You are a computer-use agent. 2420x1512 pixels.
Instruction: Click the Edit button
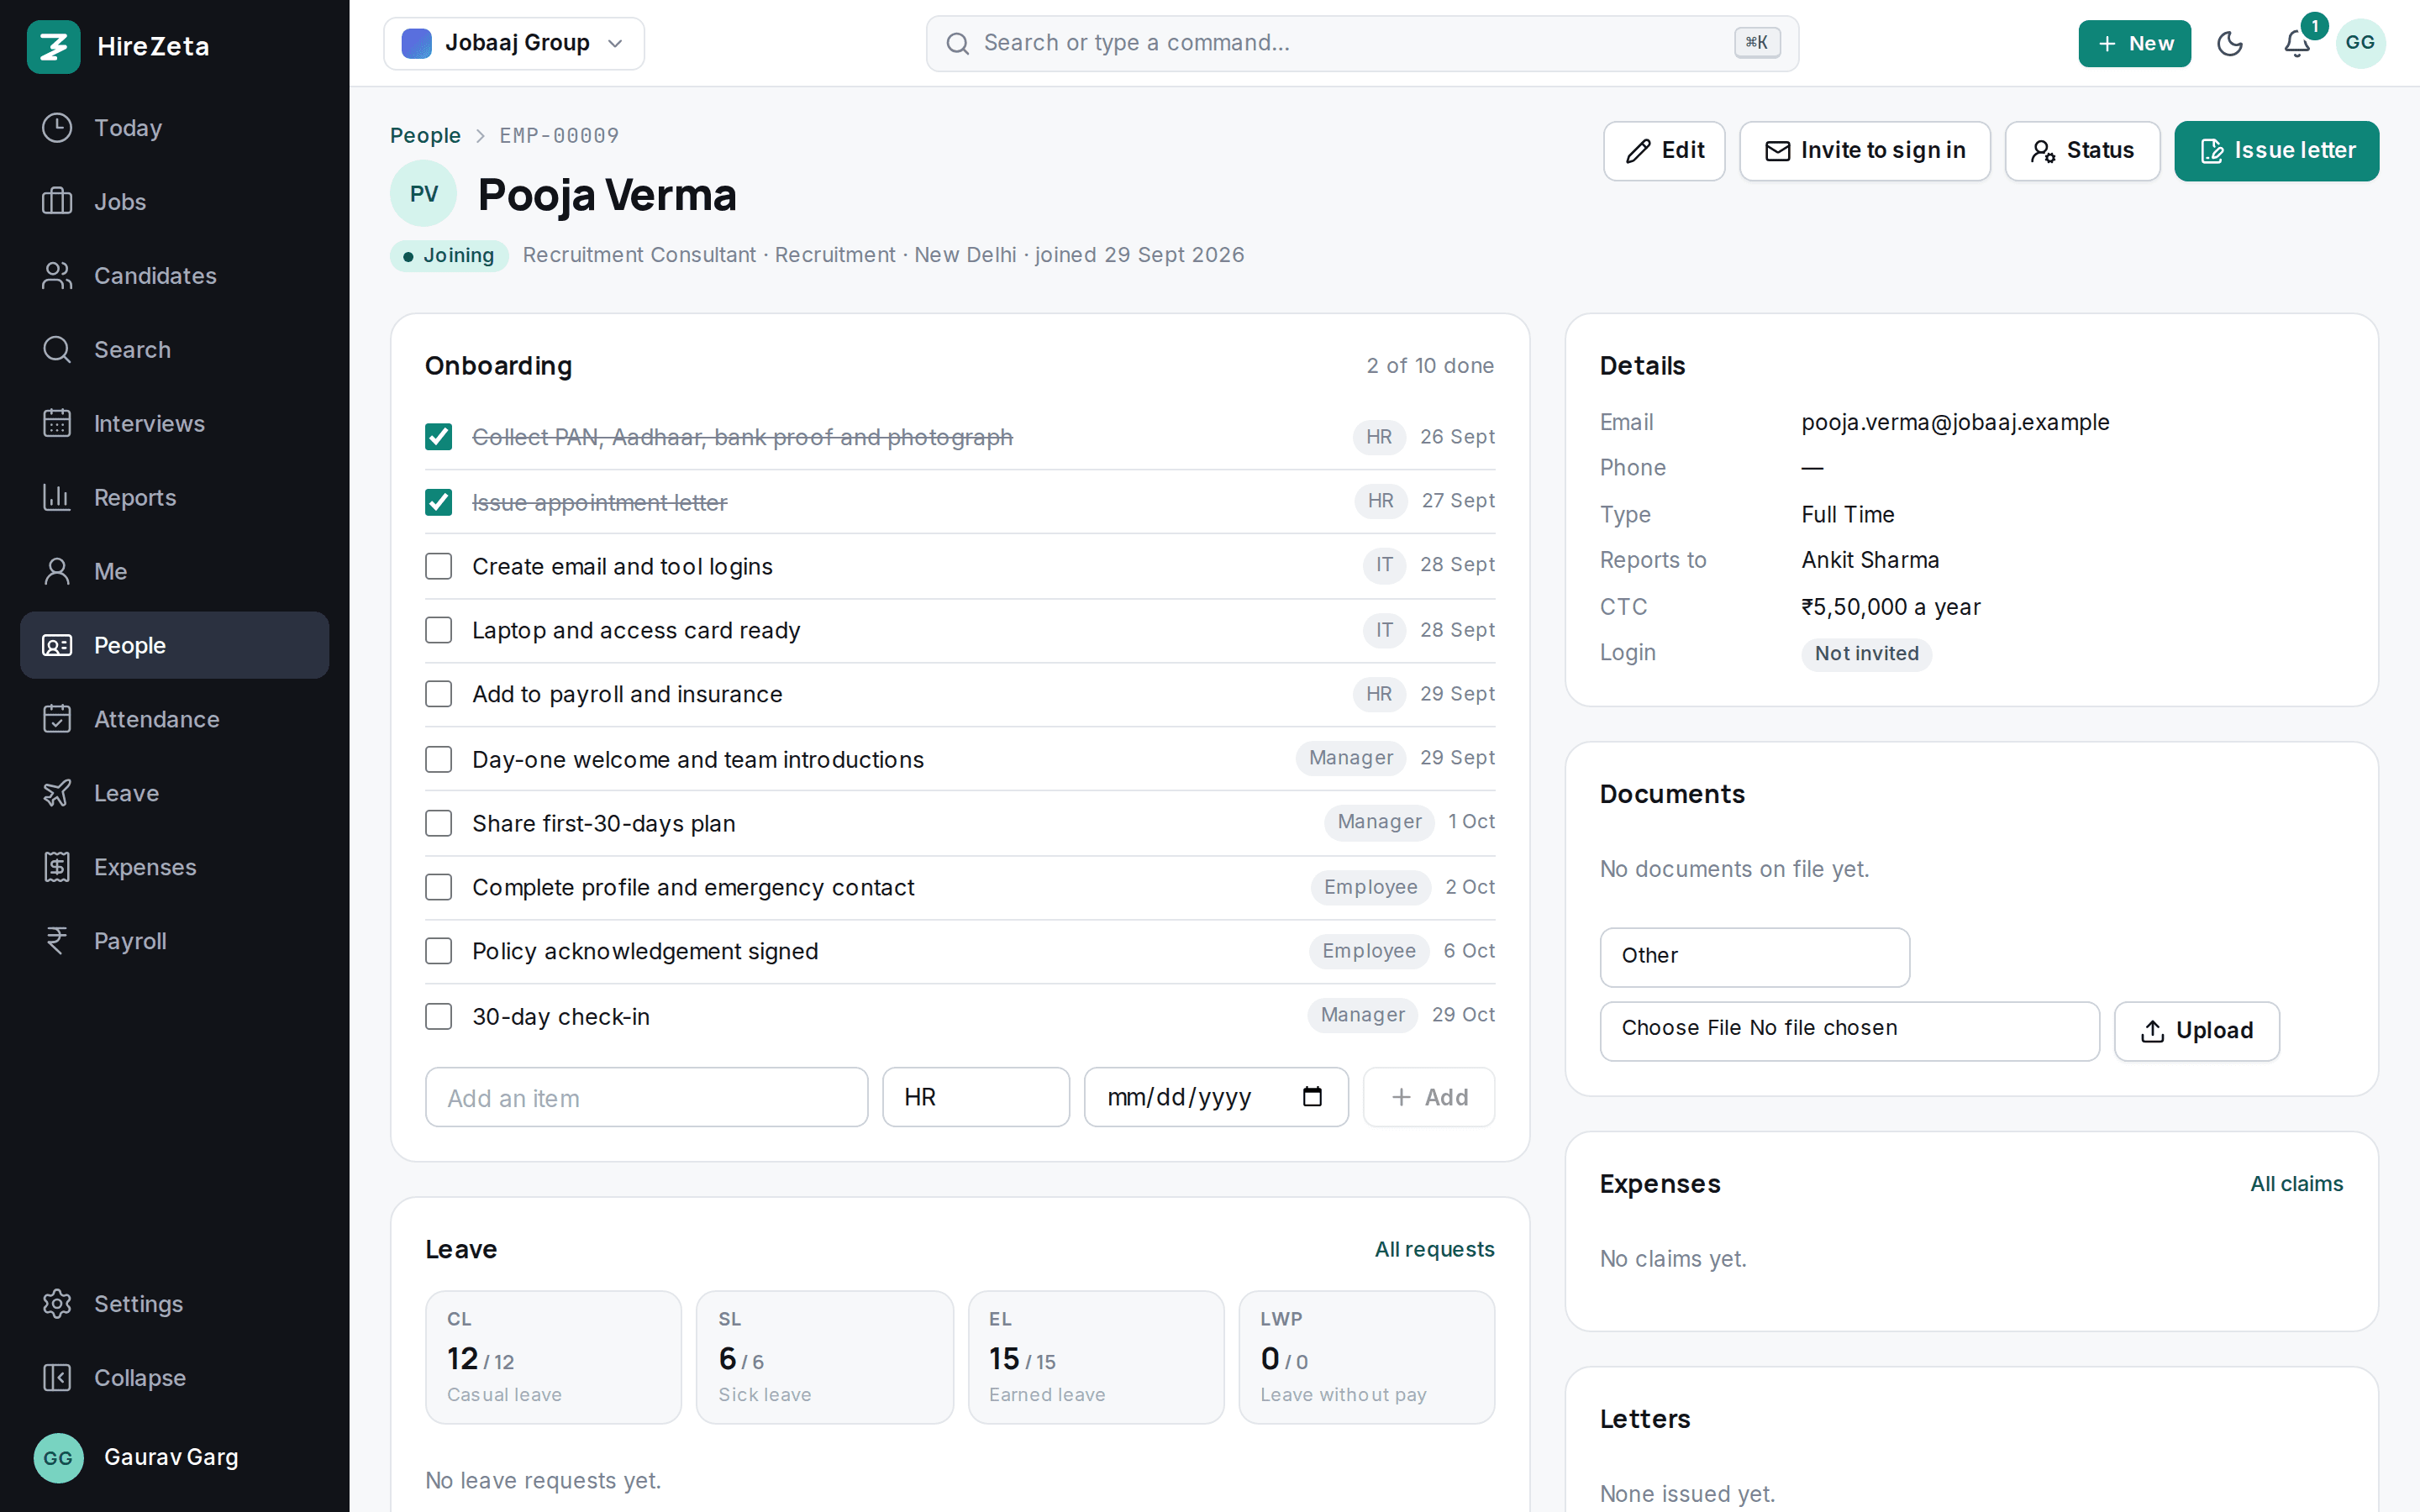tap(1664, 151)
